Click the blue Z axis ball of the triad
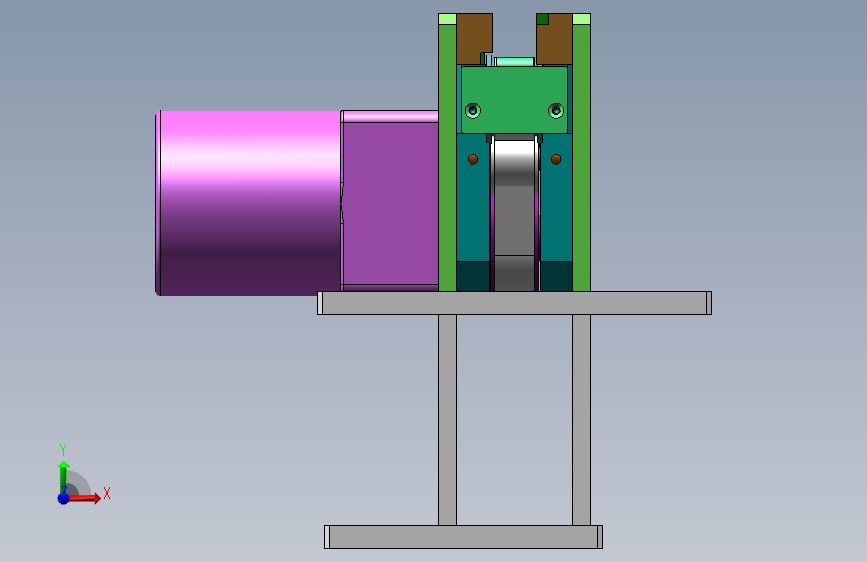867x562 pixels. (63, 498)
